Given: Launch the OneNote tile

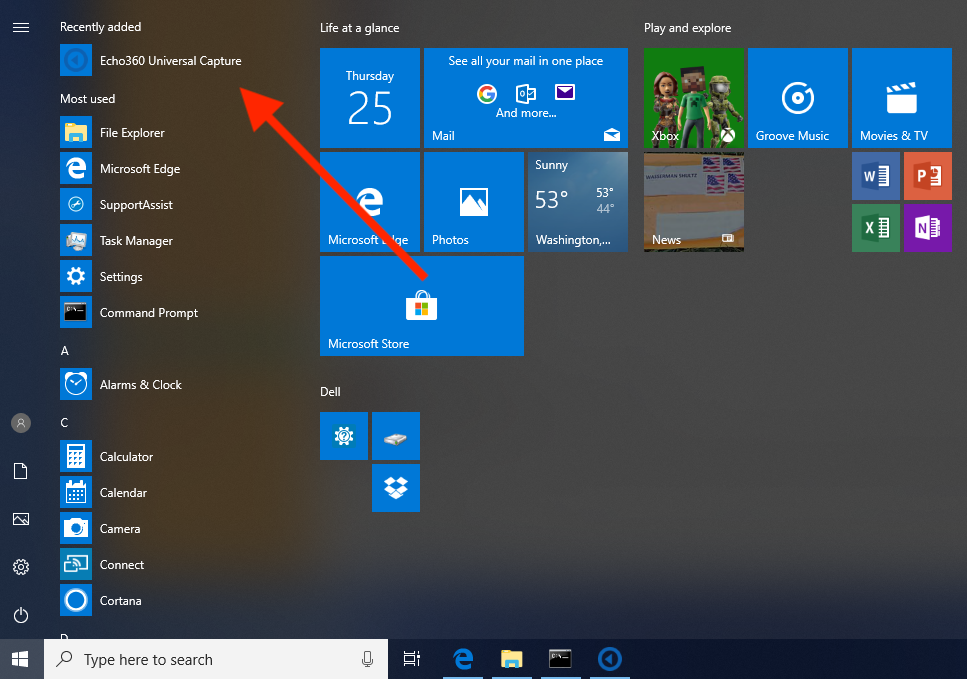Looking at the screenshot, I should 928,229.
